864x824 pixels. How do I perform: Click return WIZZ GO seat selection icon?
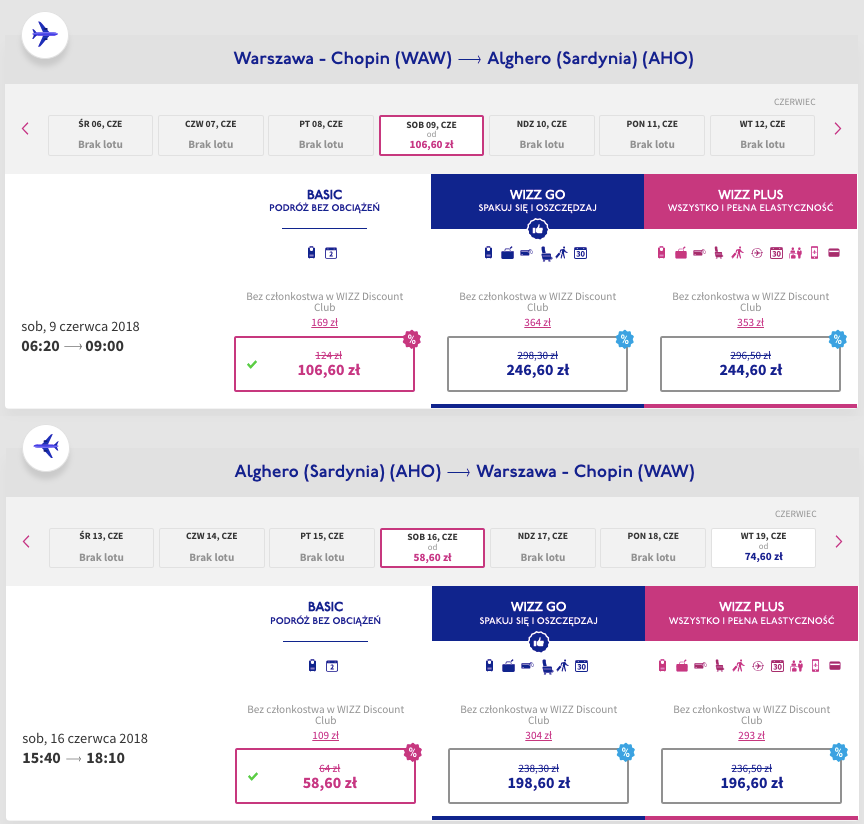pyautogui.click(x=547, y=666)
